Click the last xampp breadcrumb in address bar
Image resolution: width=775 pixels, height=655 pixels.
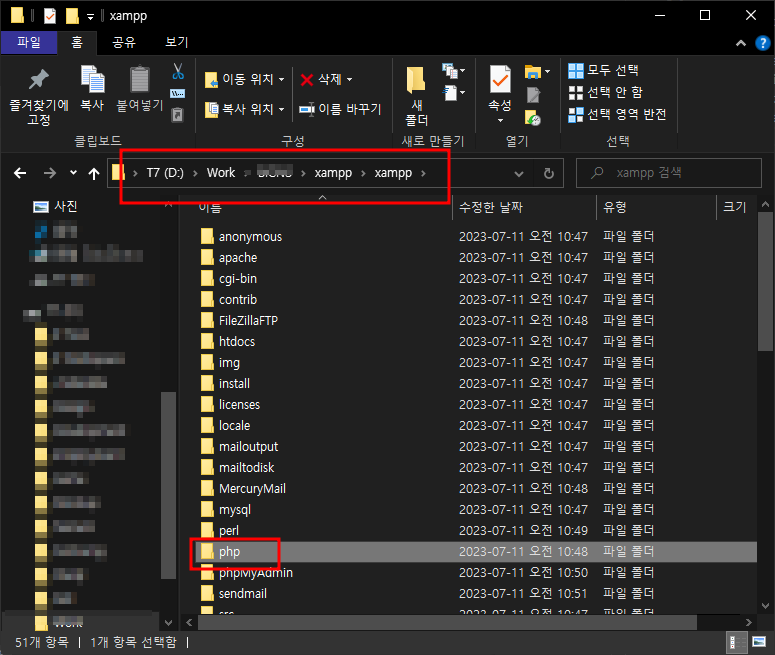click(393, 173)
